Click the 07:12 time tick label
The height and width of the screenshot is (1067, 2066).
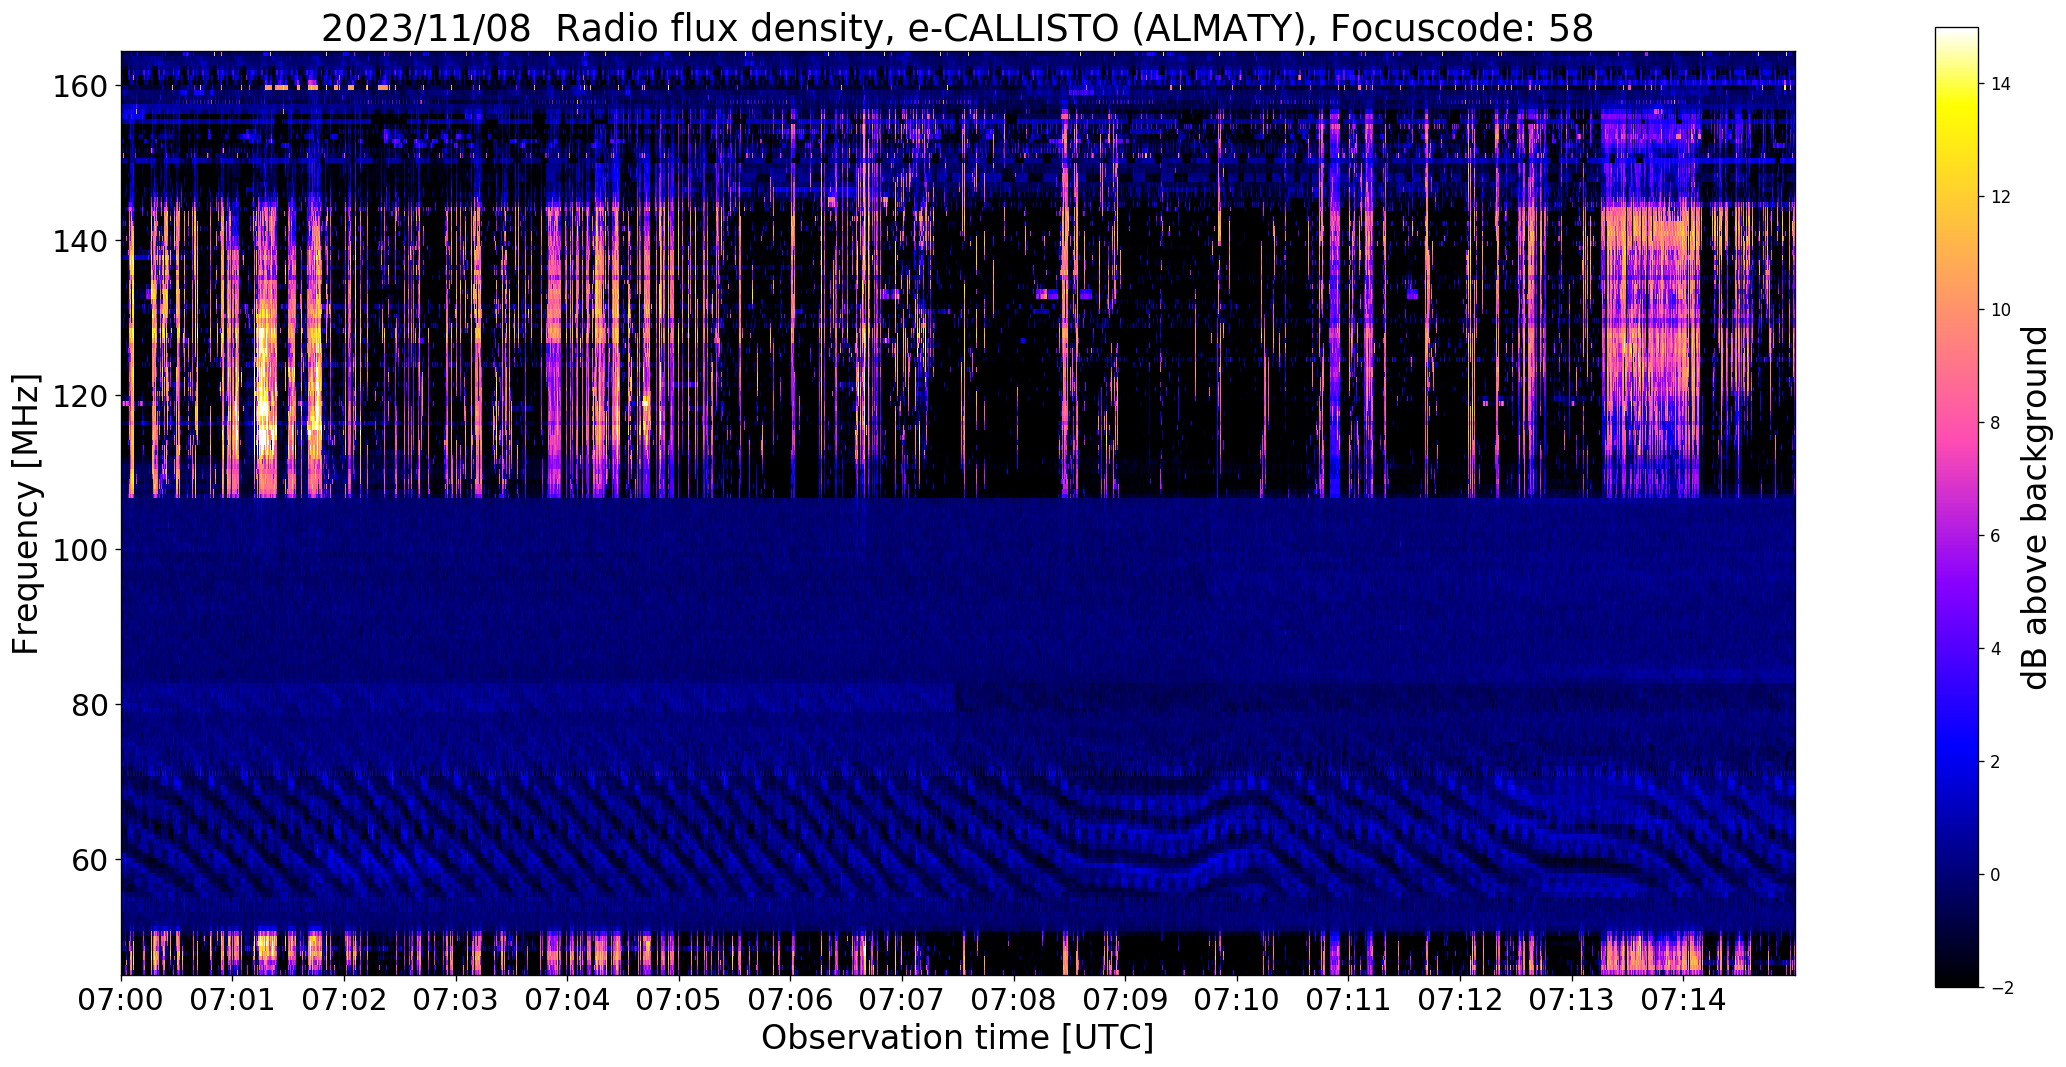click(1461, 999)
